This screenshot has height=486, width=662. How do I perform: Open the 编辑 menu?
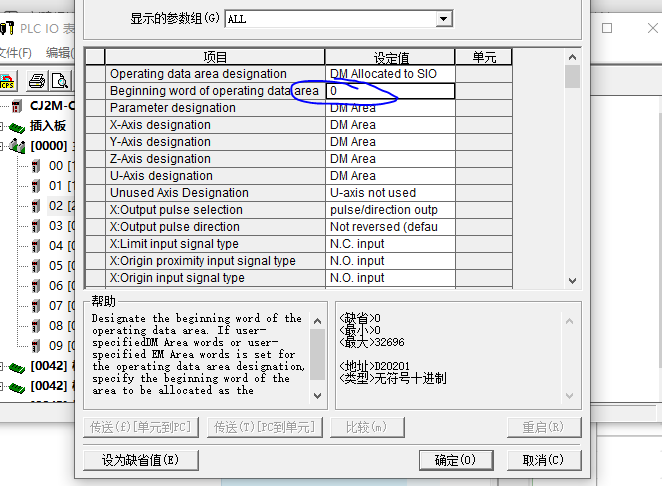[x=58, y=53]
